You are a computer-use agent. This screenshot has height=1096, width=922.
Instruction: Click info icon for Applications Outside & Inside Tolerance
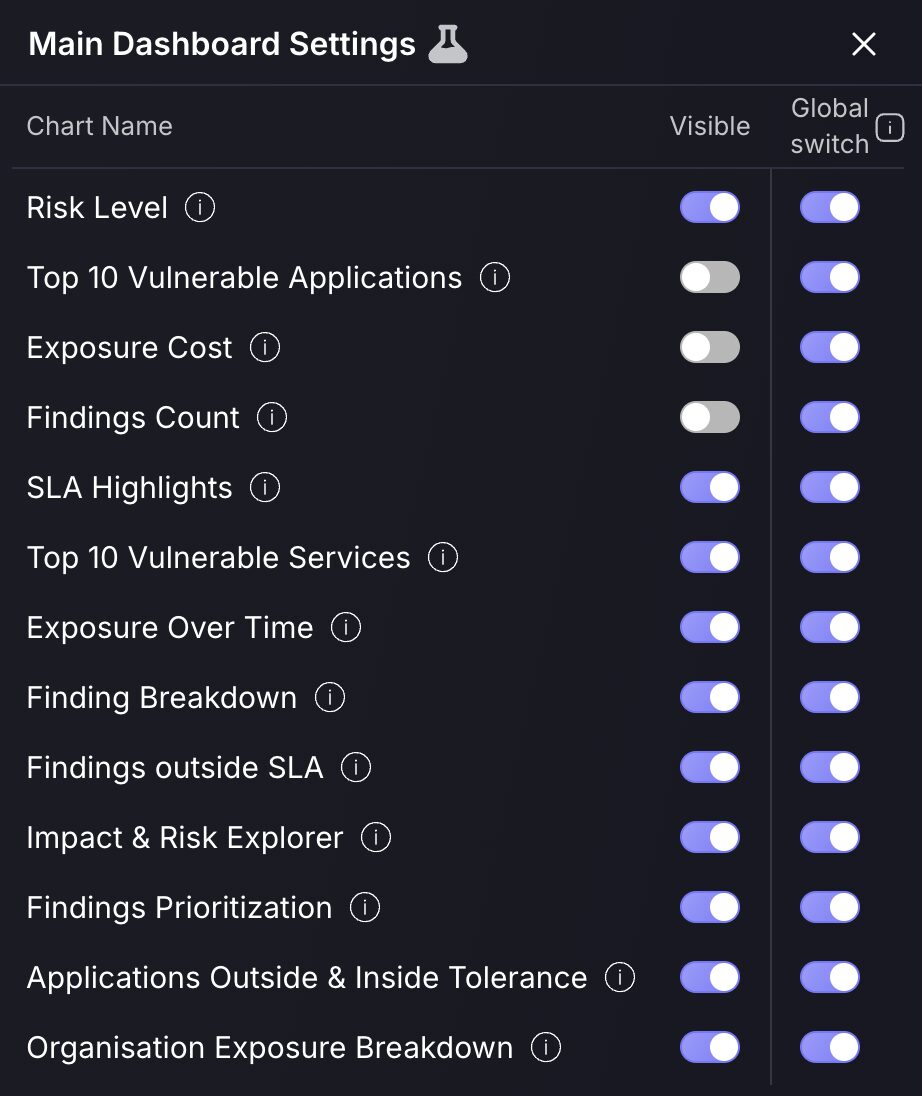point(620,977)
